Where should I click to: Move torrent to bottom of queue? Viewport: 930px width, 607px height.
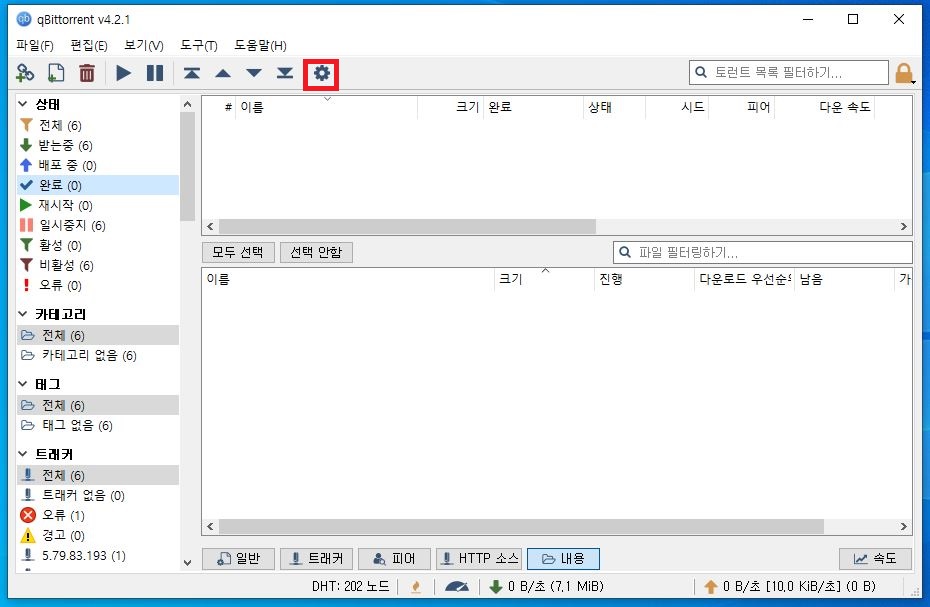click(285, 73)
